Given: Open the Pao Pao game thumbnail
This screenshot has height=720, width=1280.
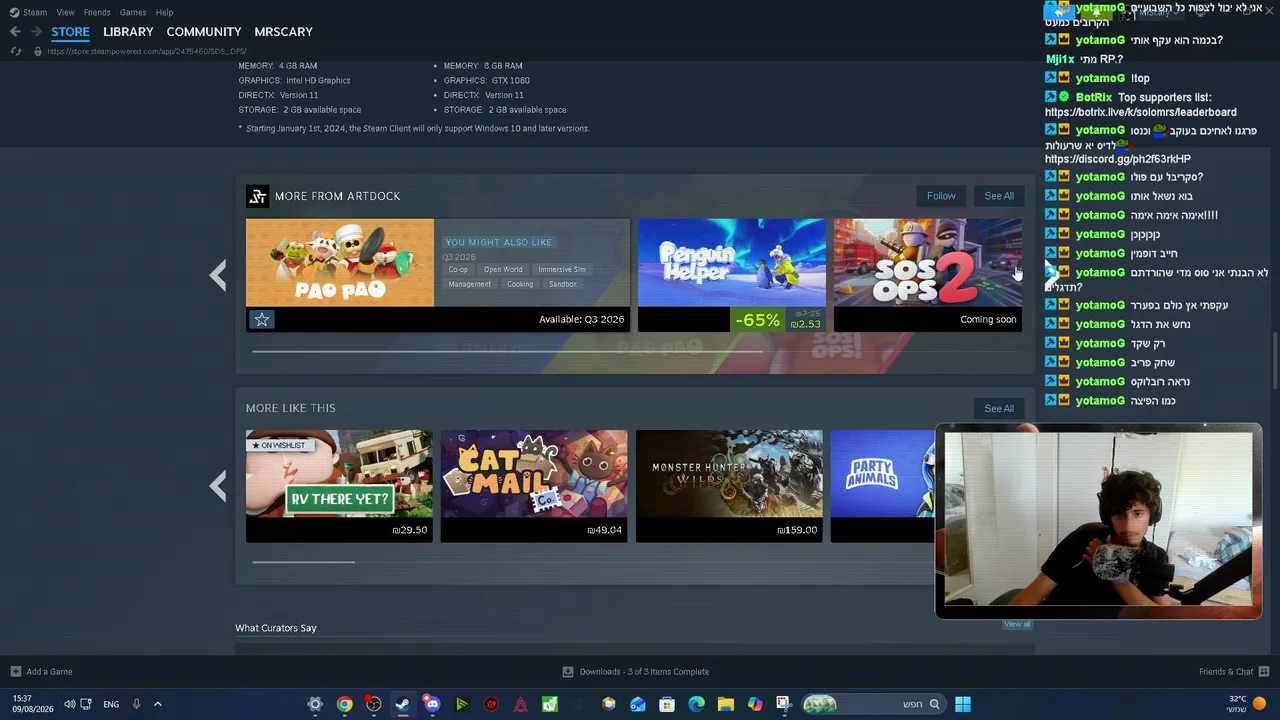Looking at the screenshot, I should pyautogui.click(x=340, y=263).
